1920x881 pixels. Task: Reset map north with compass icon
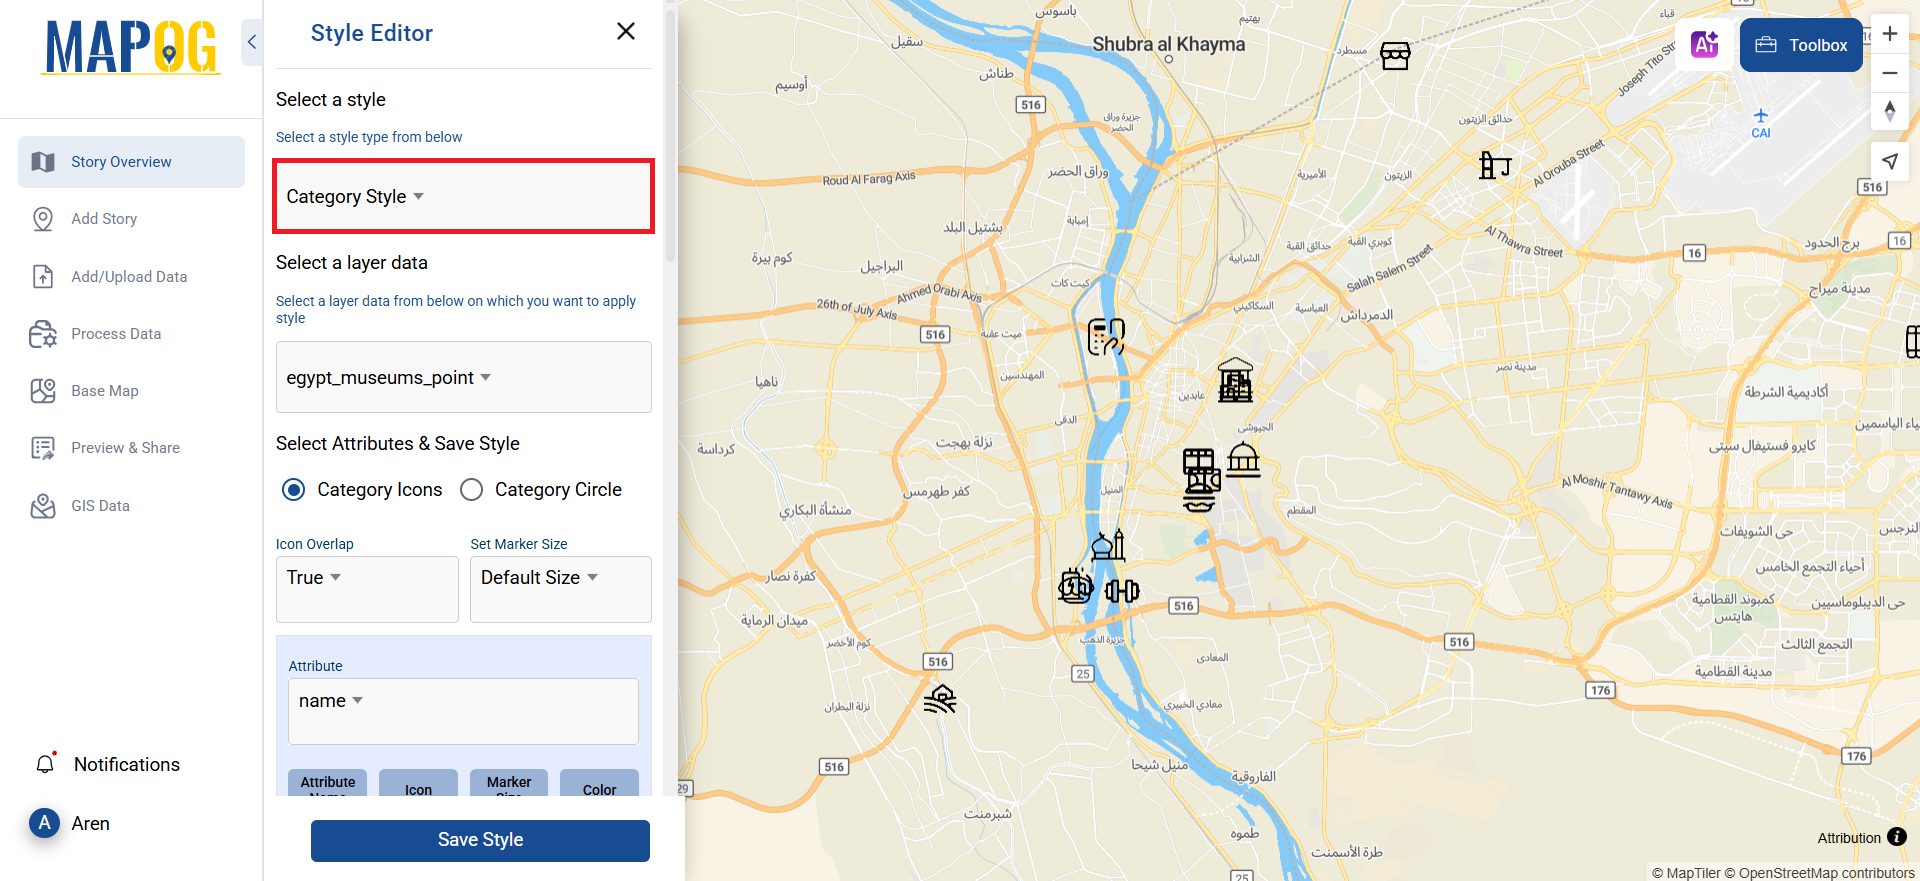1890,110
